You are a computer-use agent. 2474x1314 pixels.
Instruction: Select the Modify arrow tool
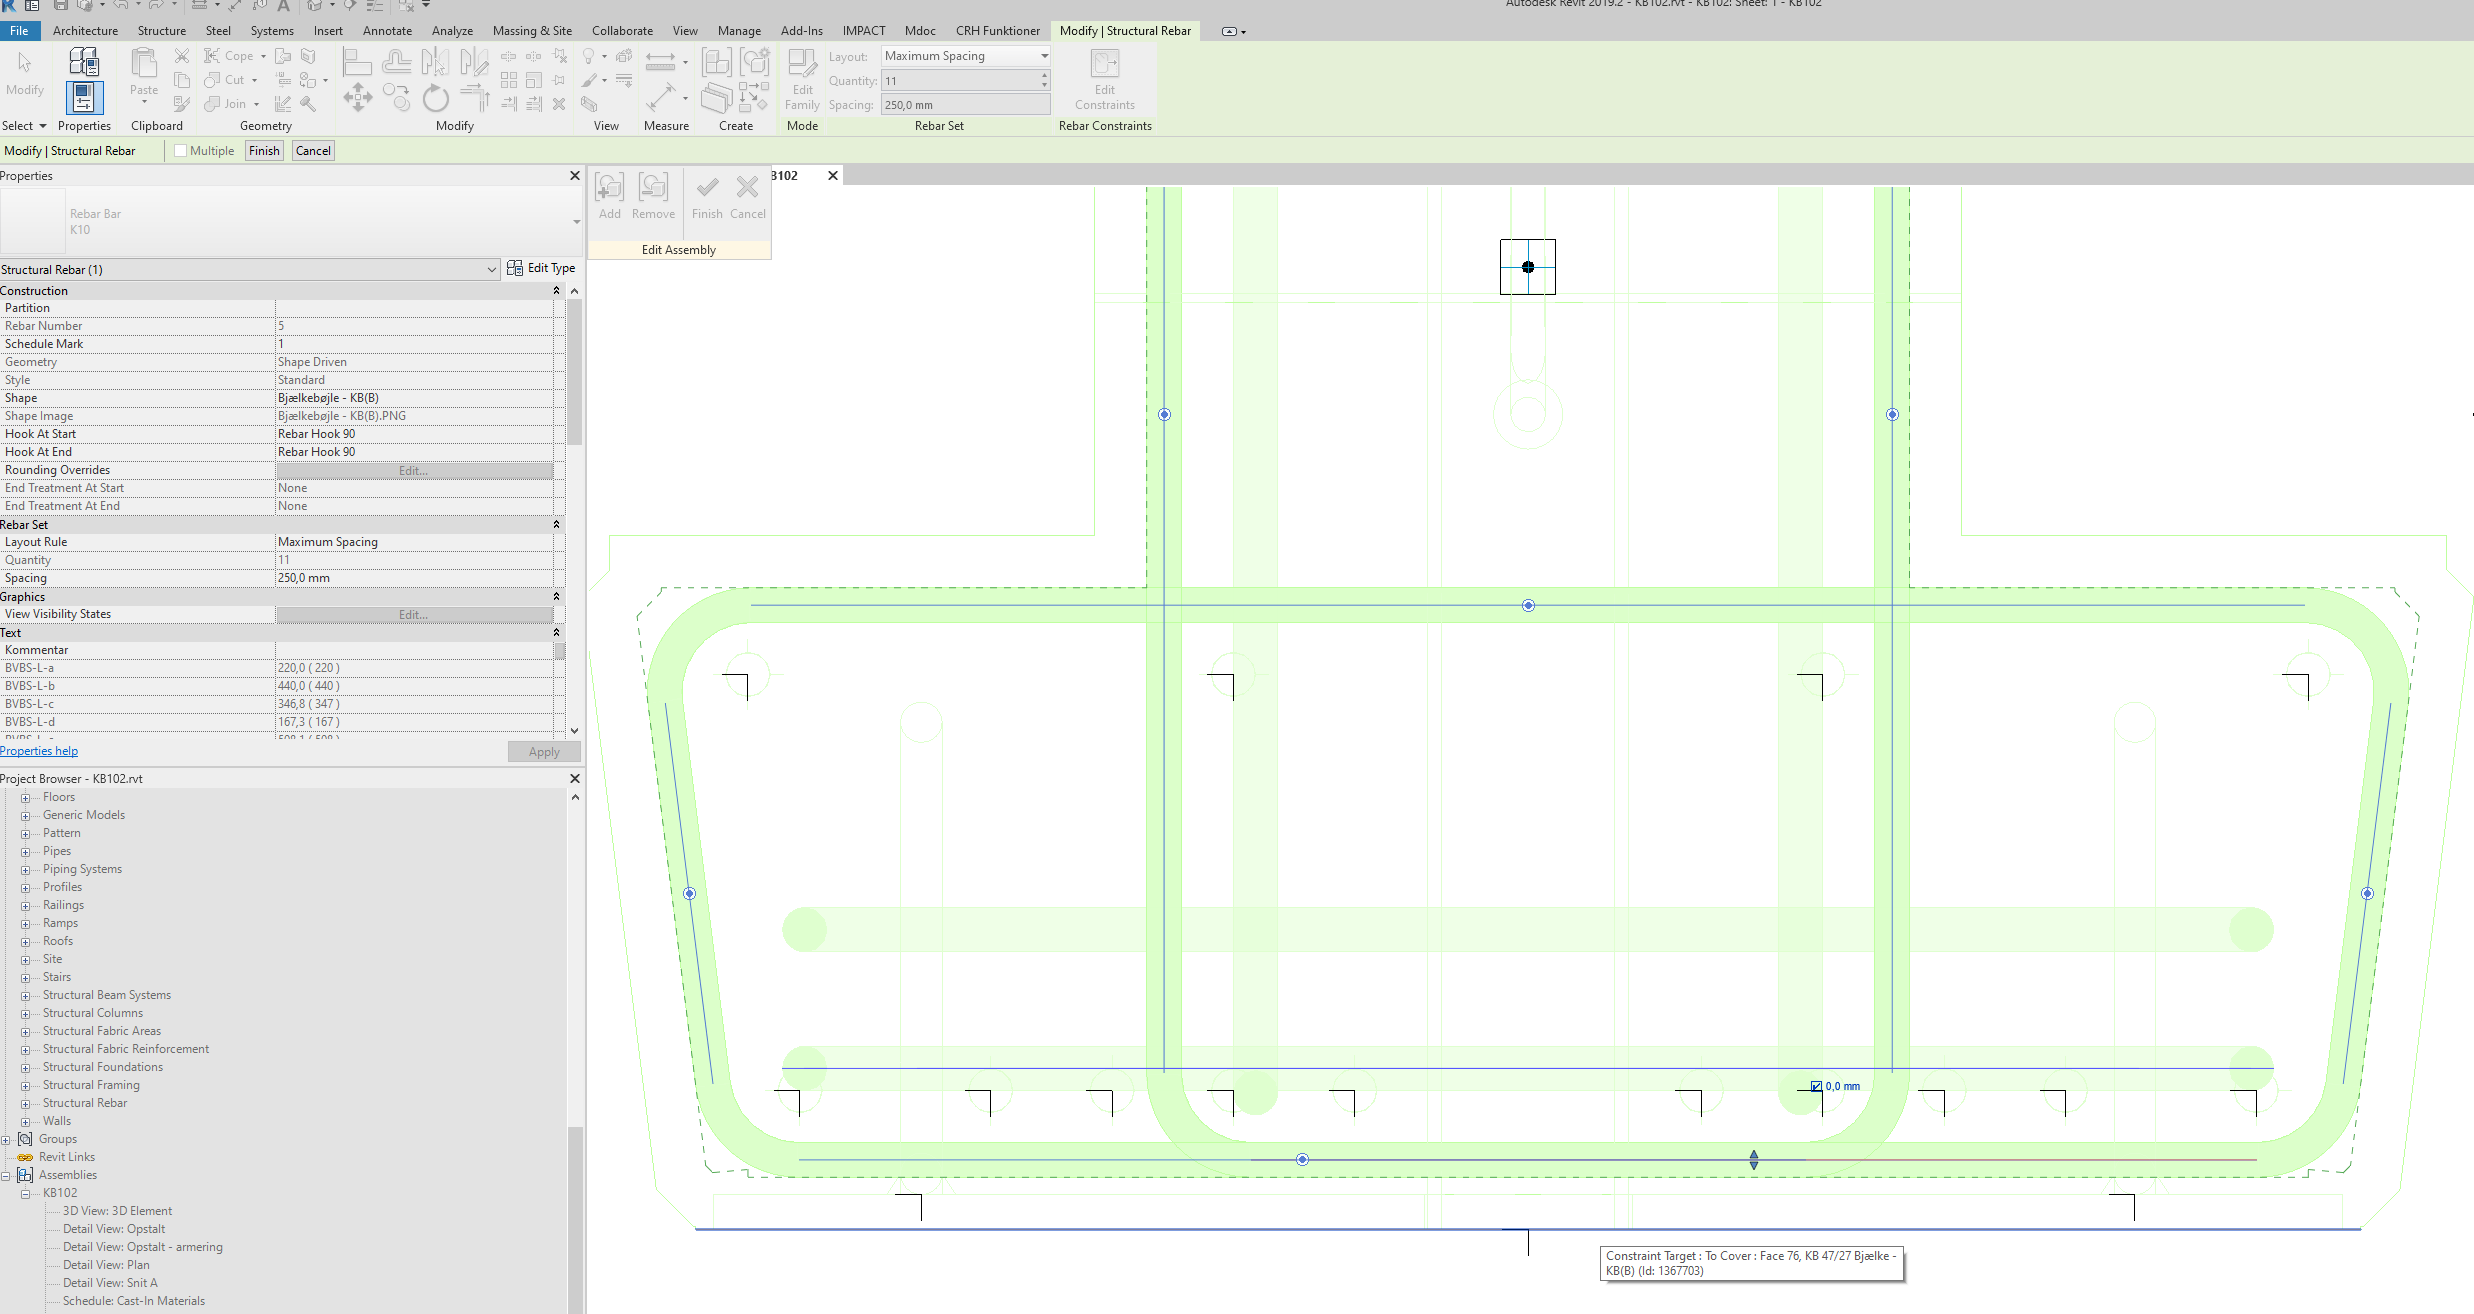pos(24,72)
